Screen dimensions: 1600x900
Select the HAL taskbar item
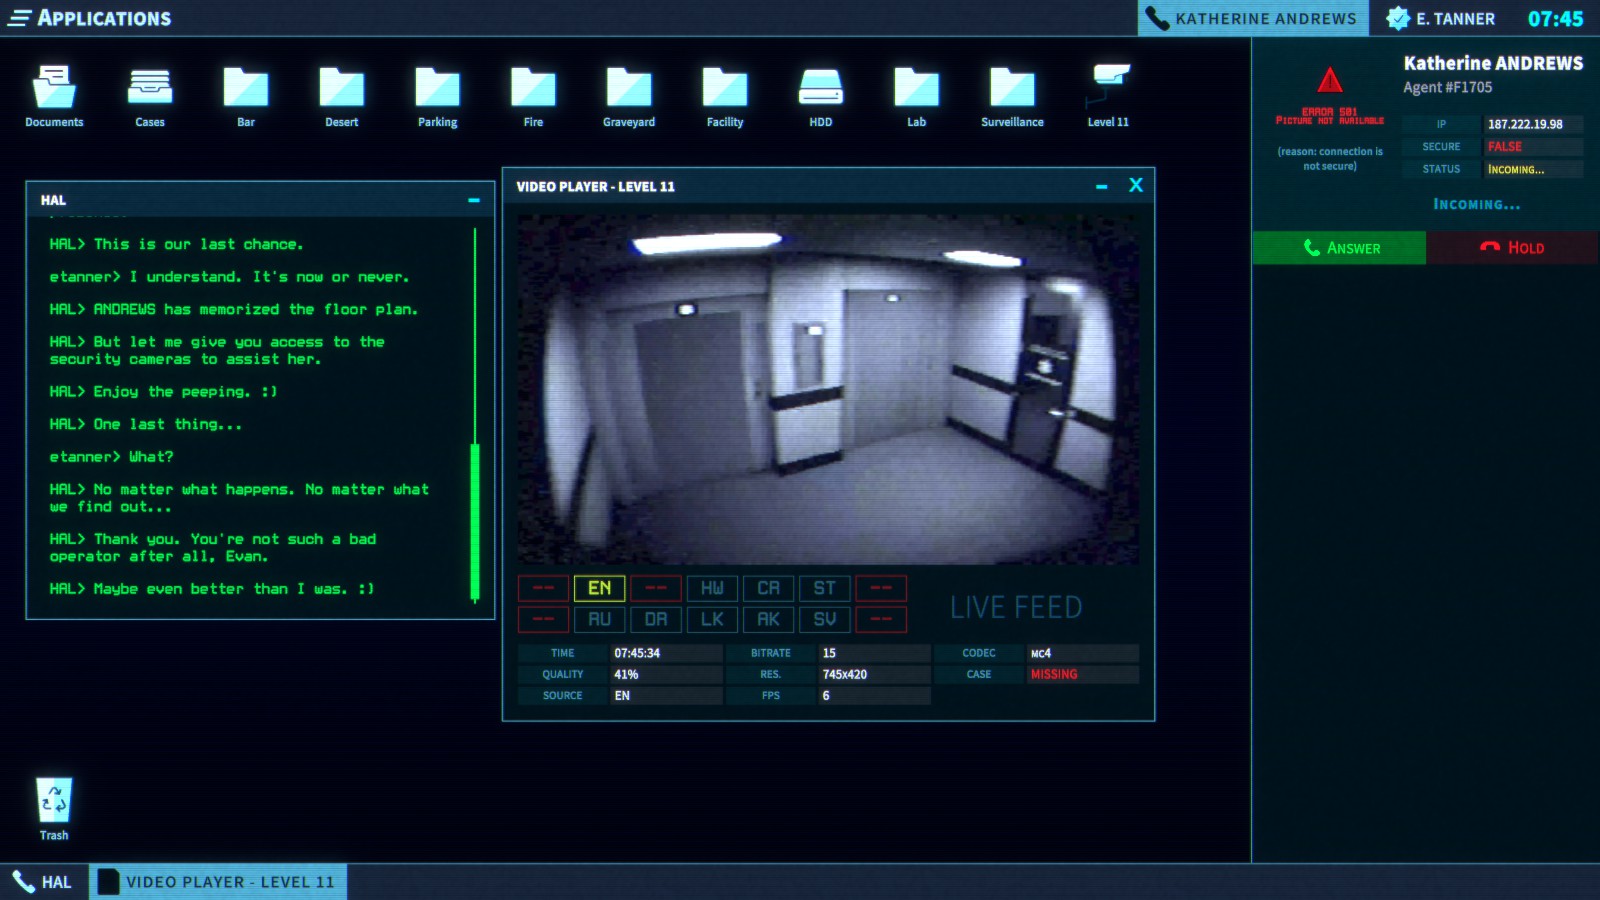[45, 882]
